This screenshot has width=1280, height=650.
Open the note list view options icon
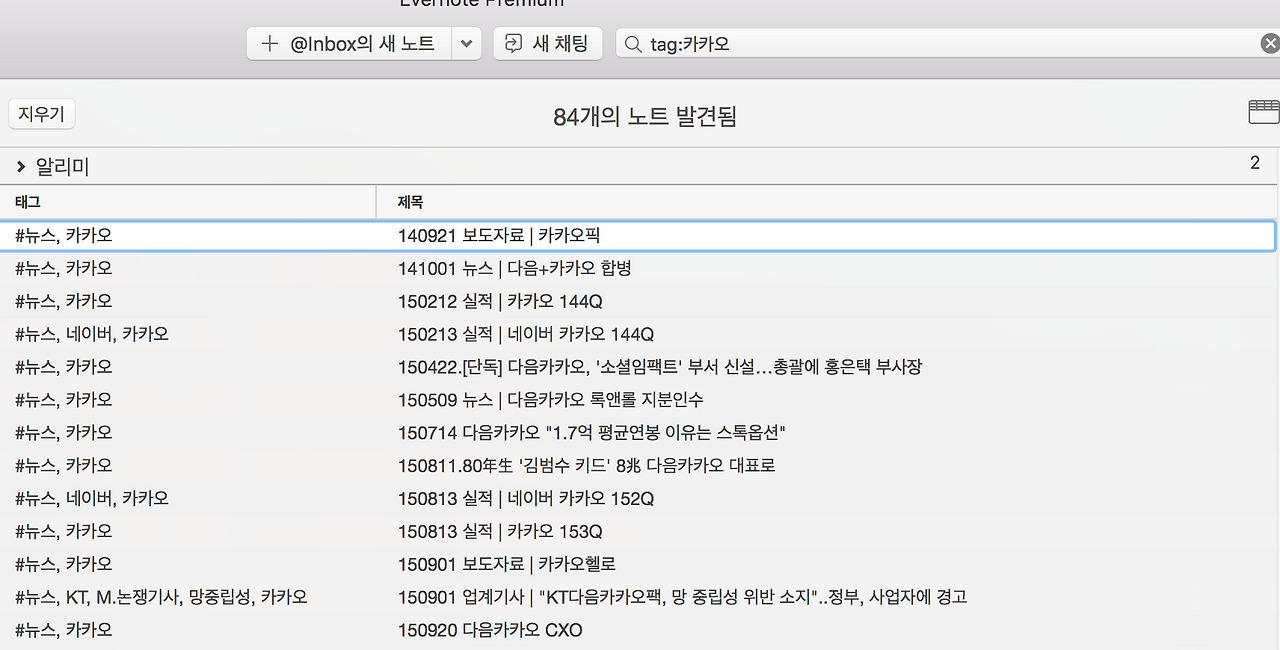tap(1264, 112)
